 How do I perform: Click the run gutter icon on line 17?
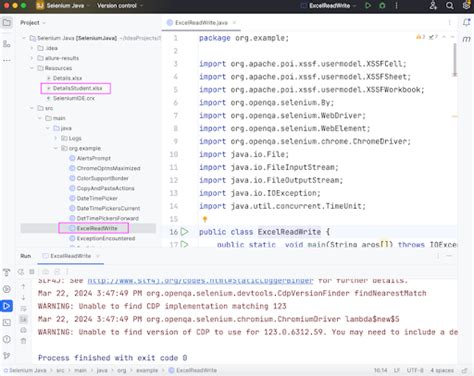[184, 244]
